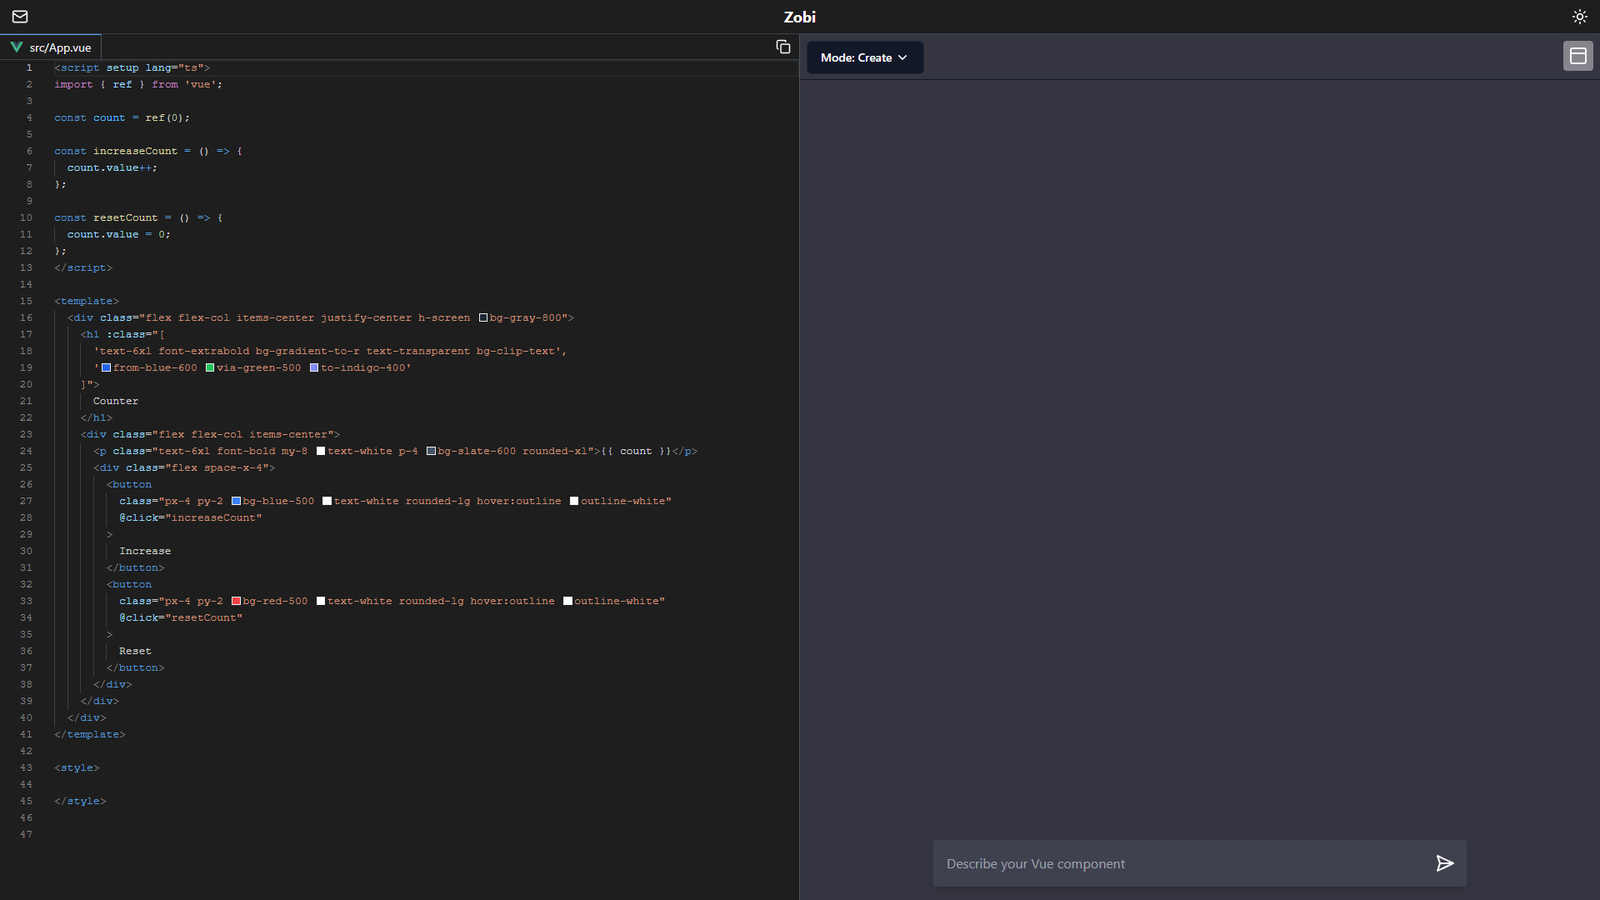Click the opening '<template>' tag on line 15

coord(86,301)
